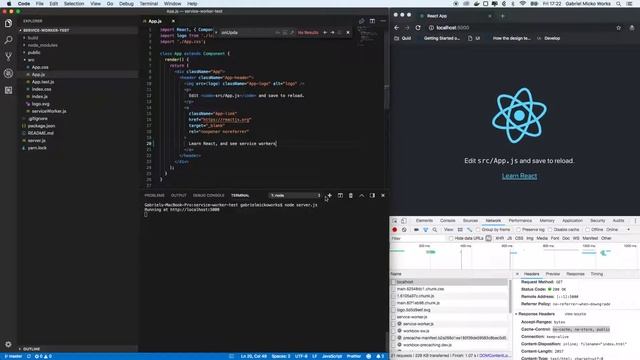Maximize the panel with the chevron-up icon
The image size is (640, 360).
click(x=362, y=196)
